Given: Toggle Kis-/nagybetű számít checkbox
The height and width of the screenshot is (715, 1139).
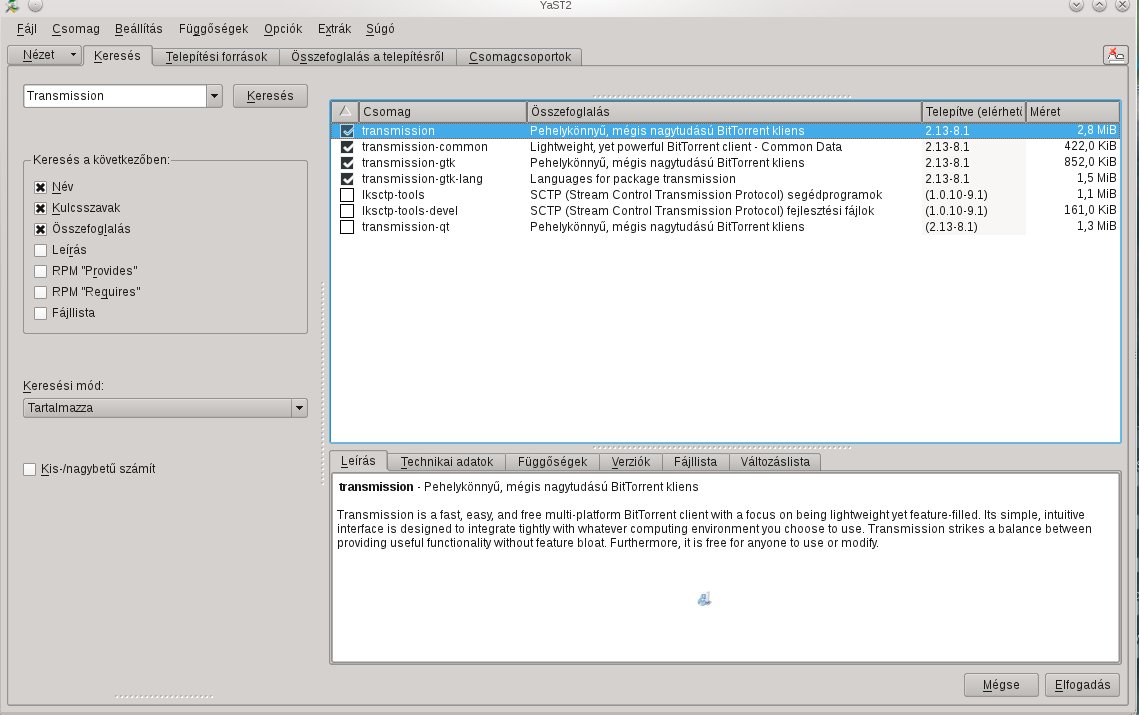Looking at the screenshot, I should (x=30, y=469).
